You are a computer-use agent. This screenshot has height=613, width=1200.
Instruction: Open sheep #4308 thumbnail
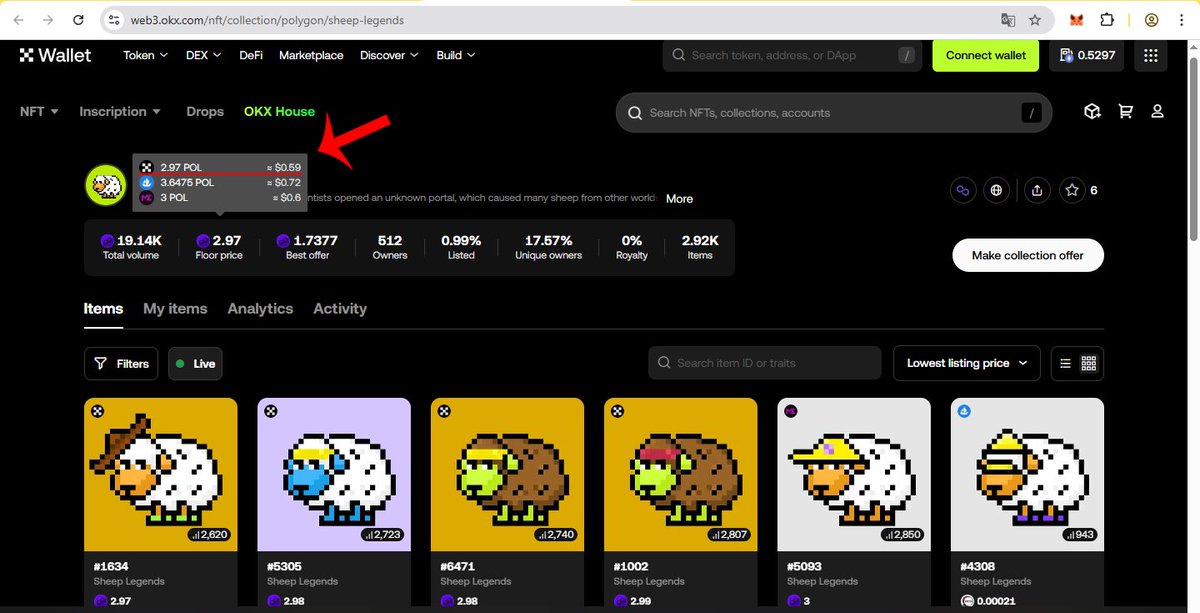(1028, 473)
